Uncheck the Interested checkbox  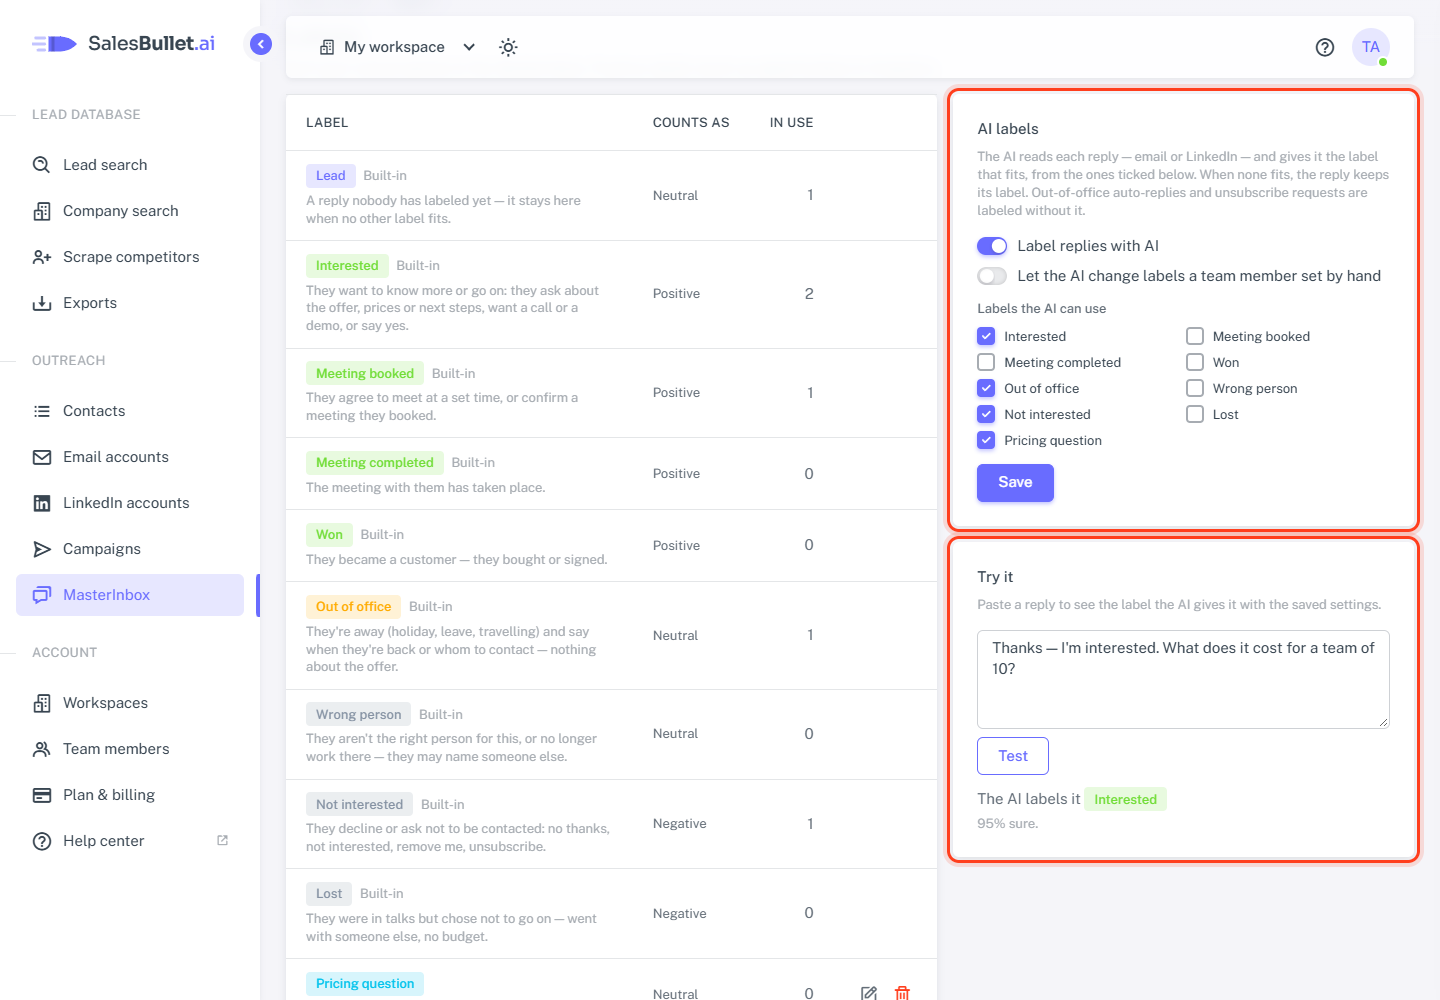tap(986, 336)
